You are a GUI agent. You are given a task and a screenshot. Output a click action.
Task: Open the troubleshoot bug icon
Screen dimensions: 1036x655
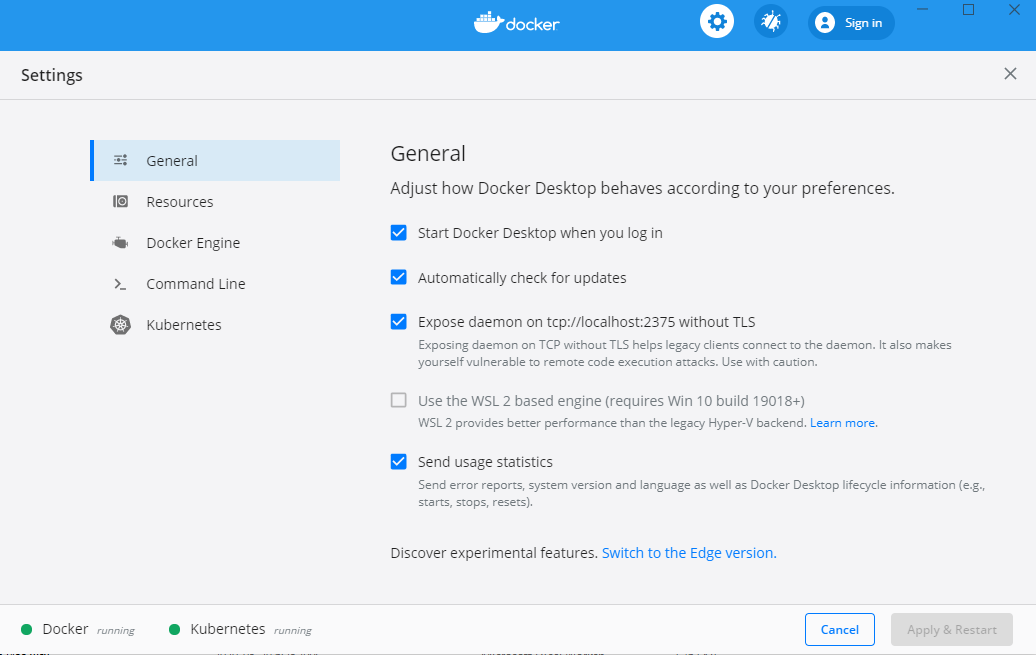point(770,22)
